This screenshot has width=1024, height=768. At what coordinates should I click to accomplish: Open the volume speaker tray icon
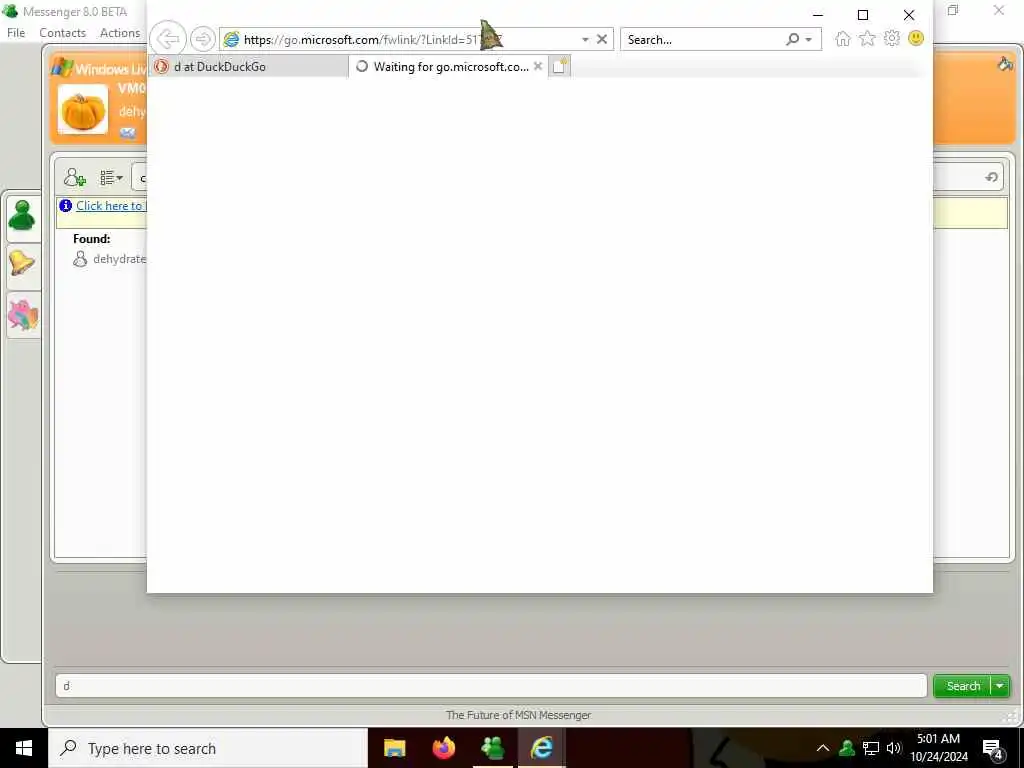coord(893,748)
